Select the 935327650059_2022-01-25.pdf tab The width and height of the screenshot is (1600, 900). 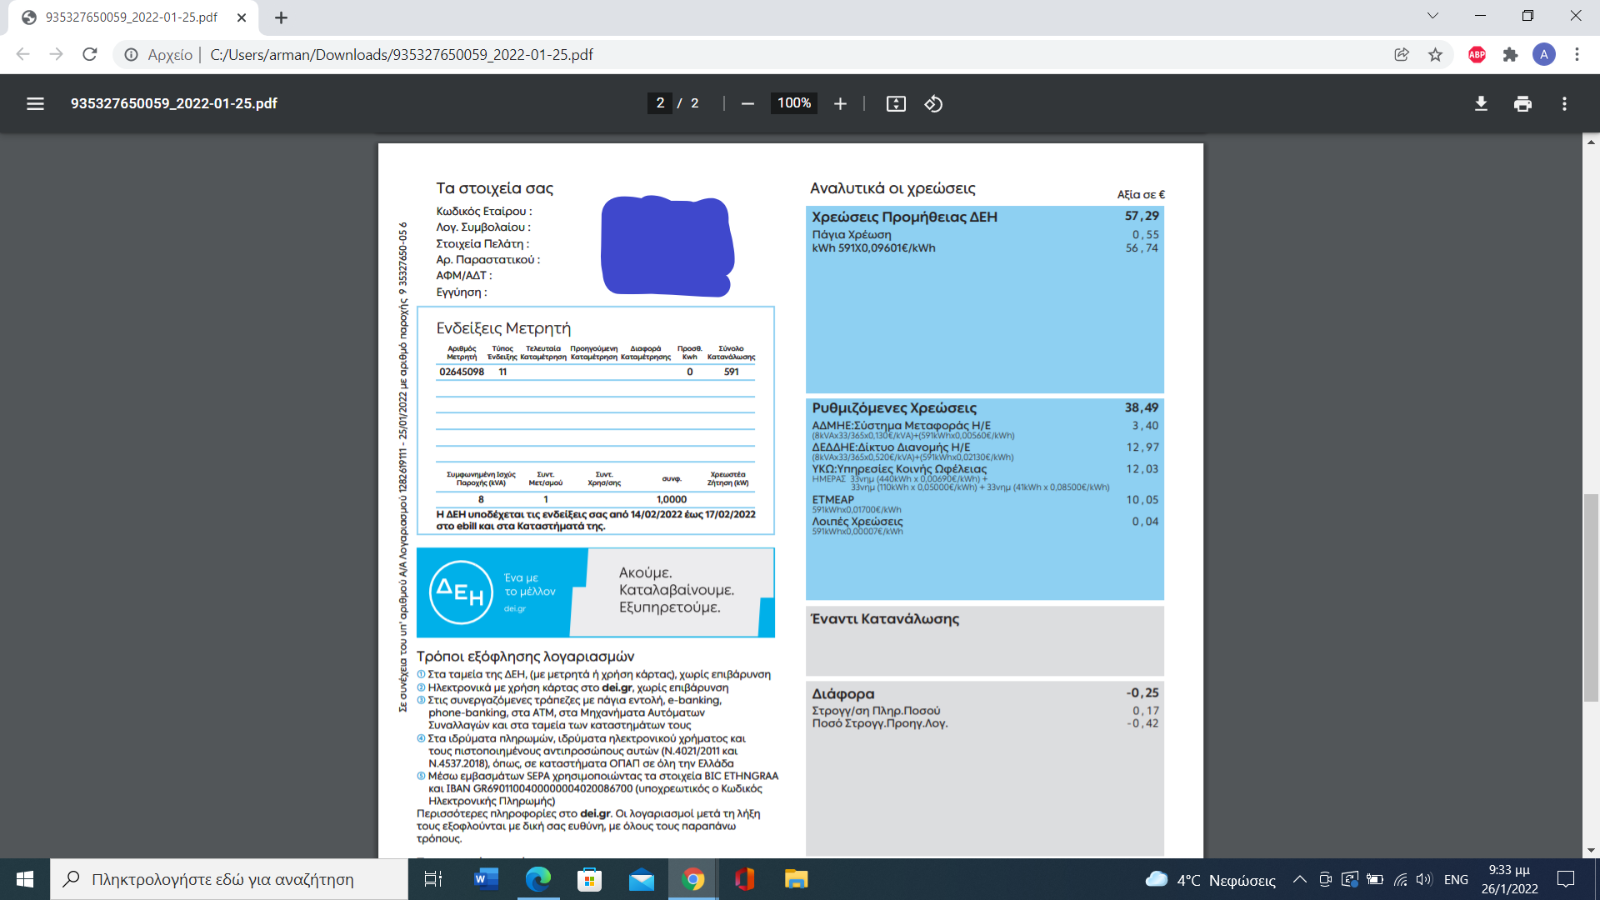pyautogui.click(x=134, y=18)
